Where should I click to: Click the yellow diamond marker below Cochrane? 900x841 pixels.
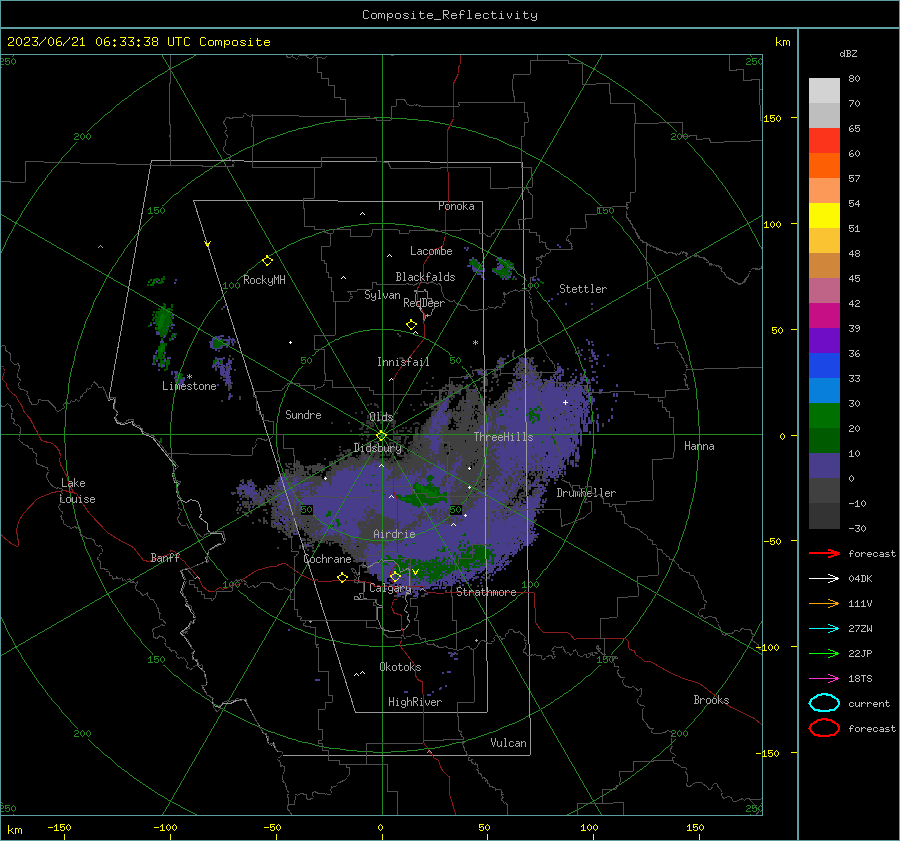click(x=342, y=577)
